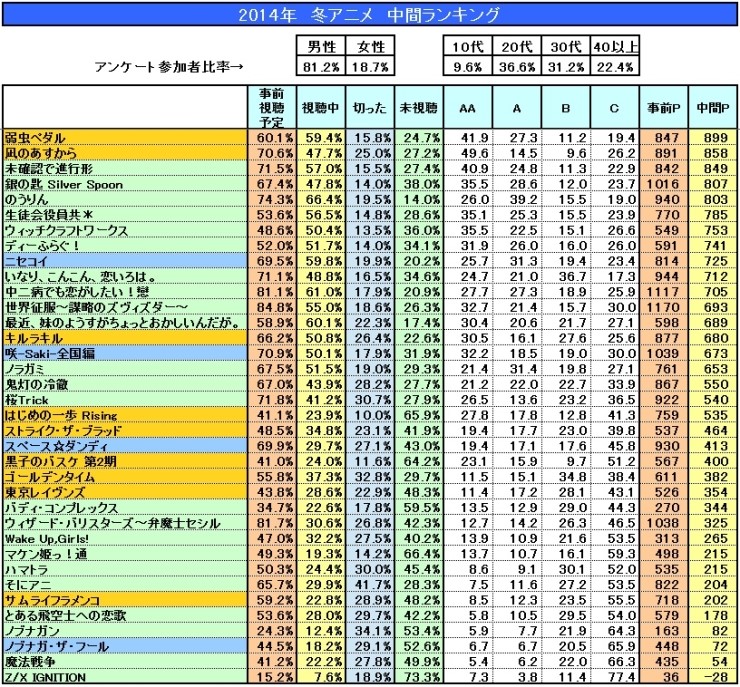Click the 切った column header

[370, 107]
